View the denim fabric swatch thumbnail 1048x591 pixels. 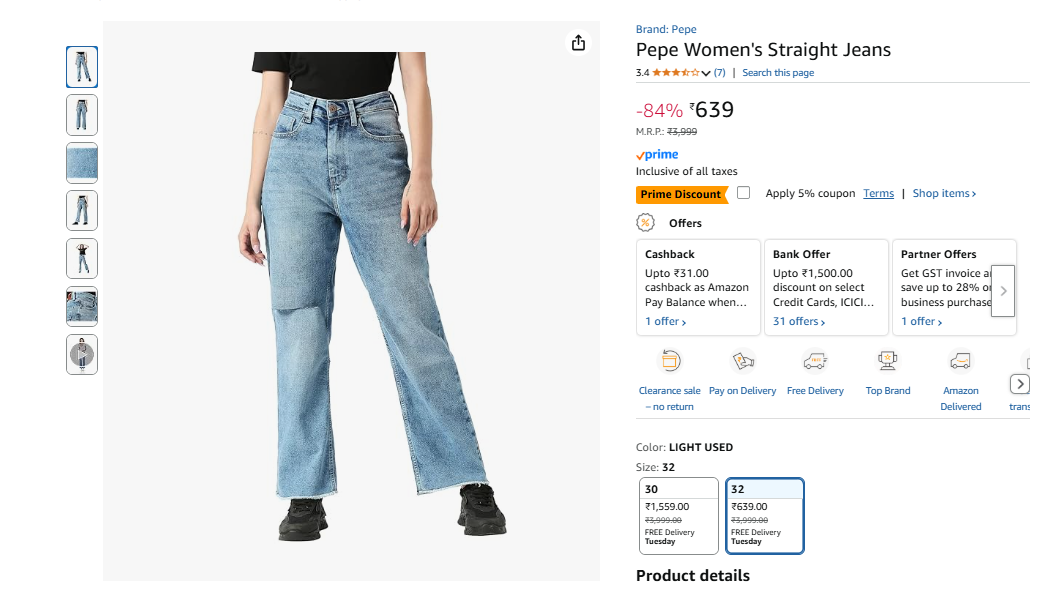[82, 162]
